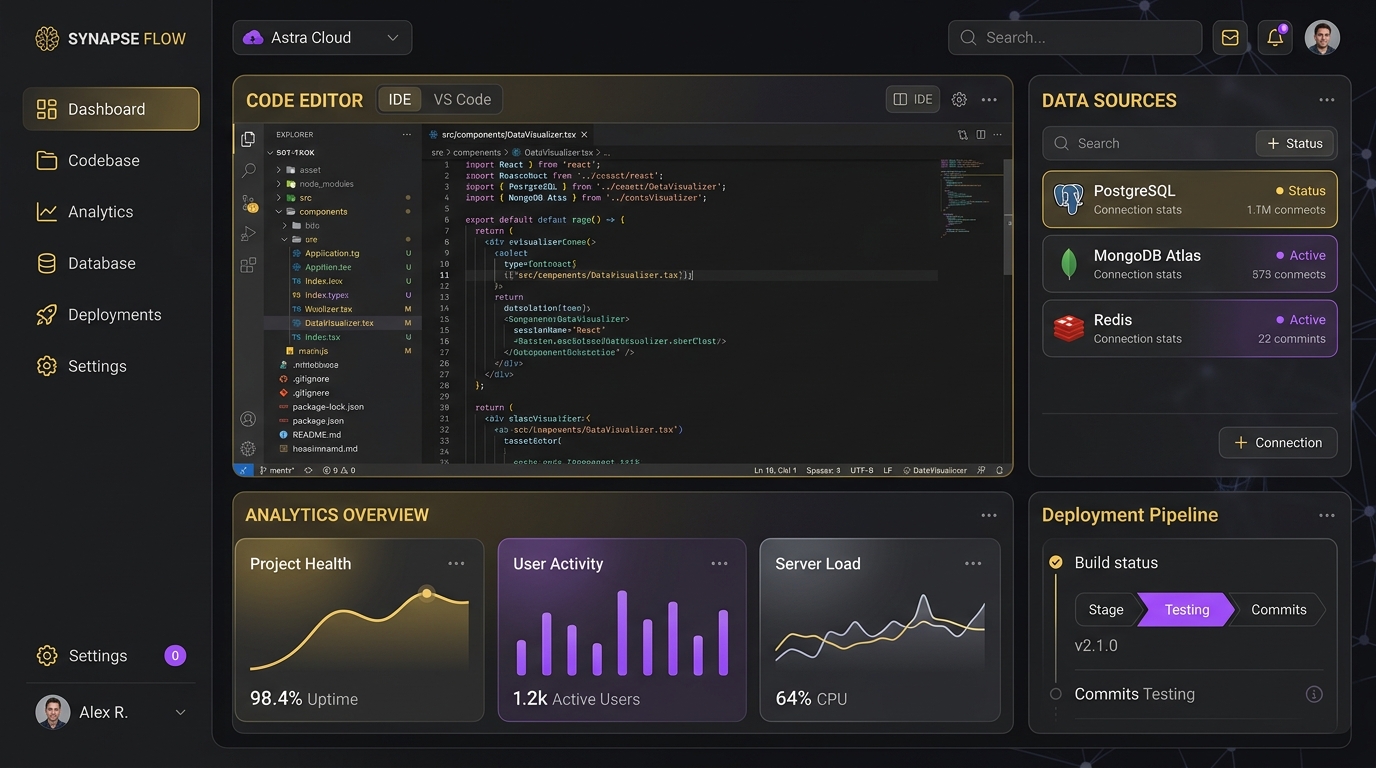Close the DataVisualizer.tsx editor tab

pos(584,134)
